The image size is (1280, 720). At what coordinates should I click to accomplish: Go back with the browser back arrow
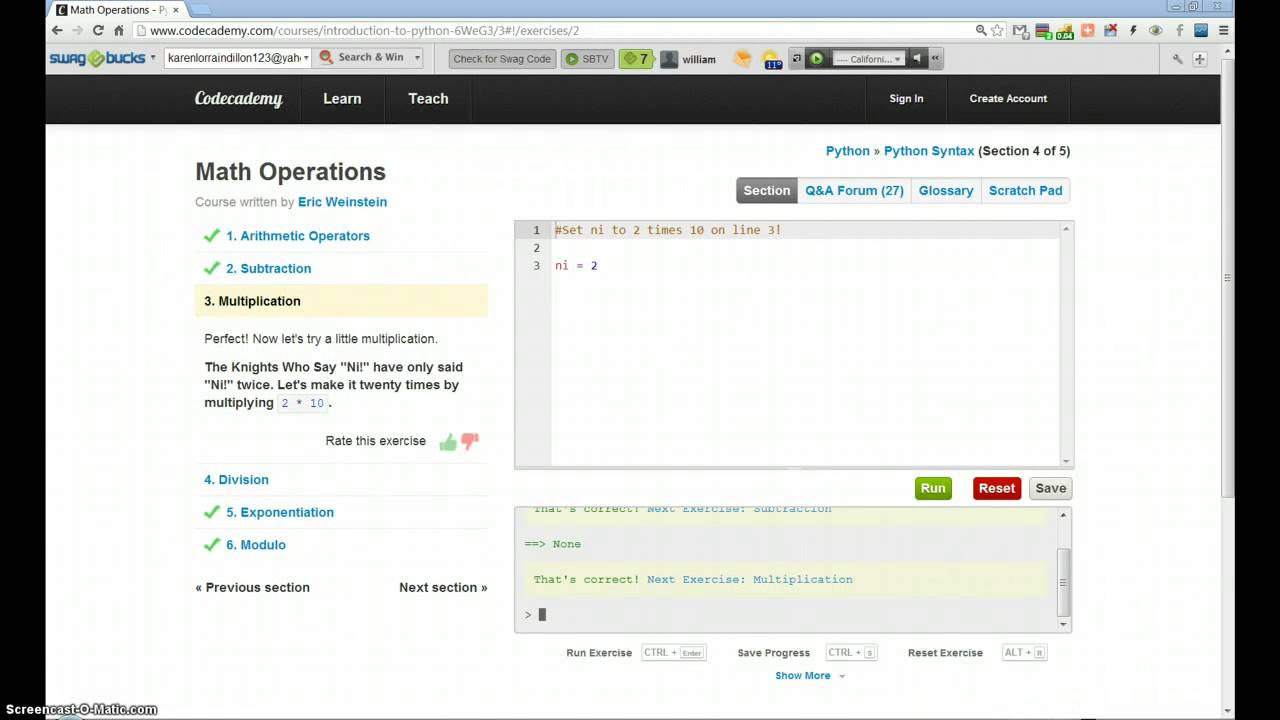[57, 31]
